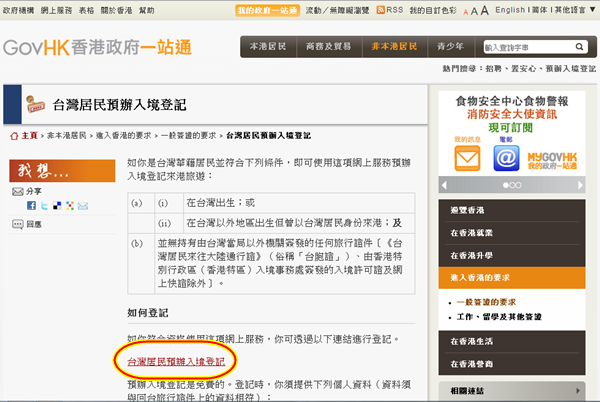Image resolution: width=600 pixels, height=402 pixels.
Task: Show previous banner slide arrow
Action: point(444,185)
